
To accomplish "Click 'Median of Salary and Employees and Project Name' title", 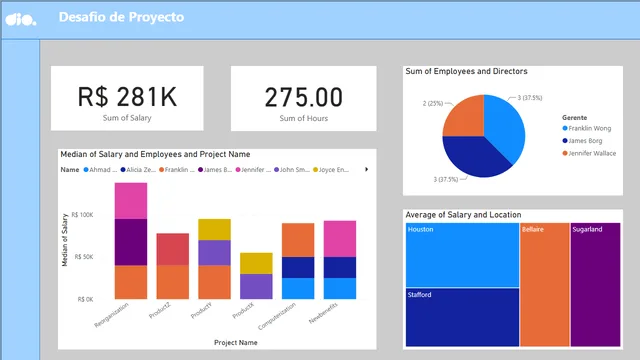I will tap(155, 154).
